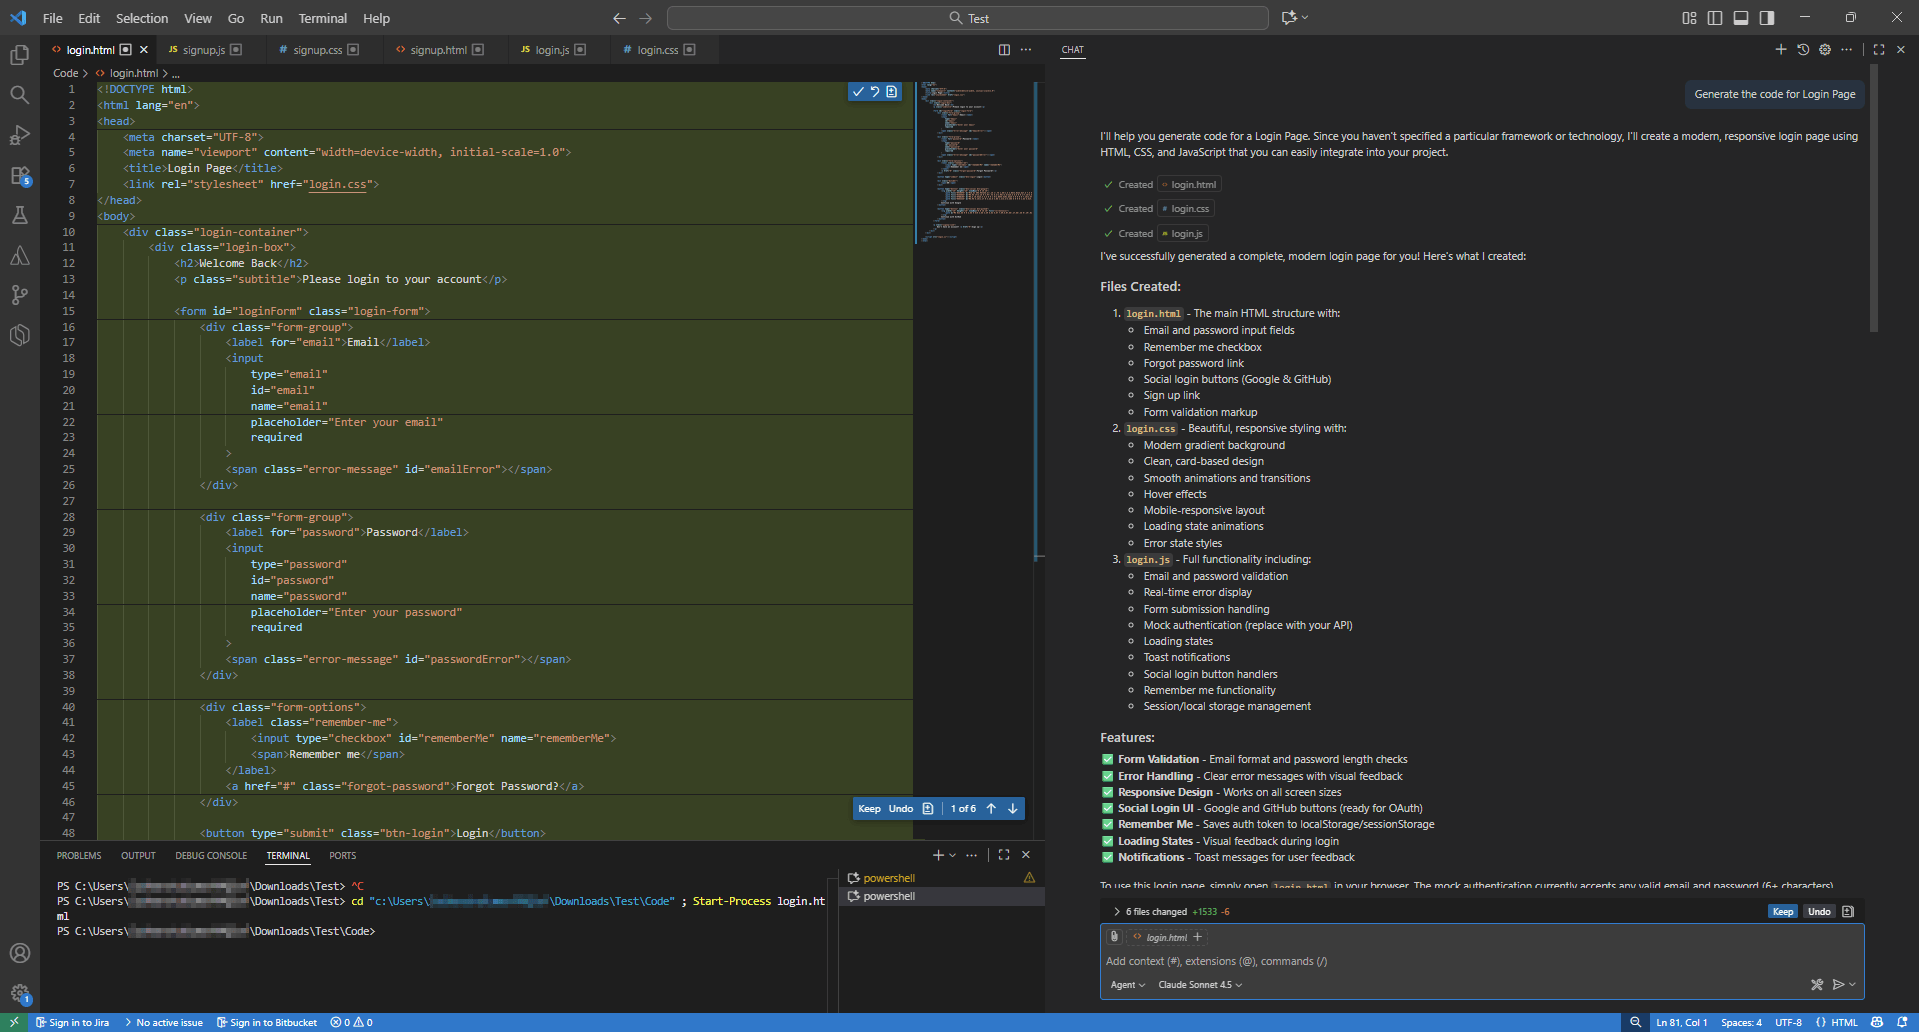This screenshot has height=1034, width=1919.
Task: Open the Run and Debug view
Action: [19, 135]
